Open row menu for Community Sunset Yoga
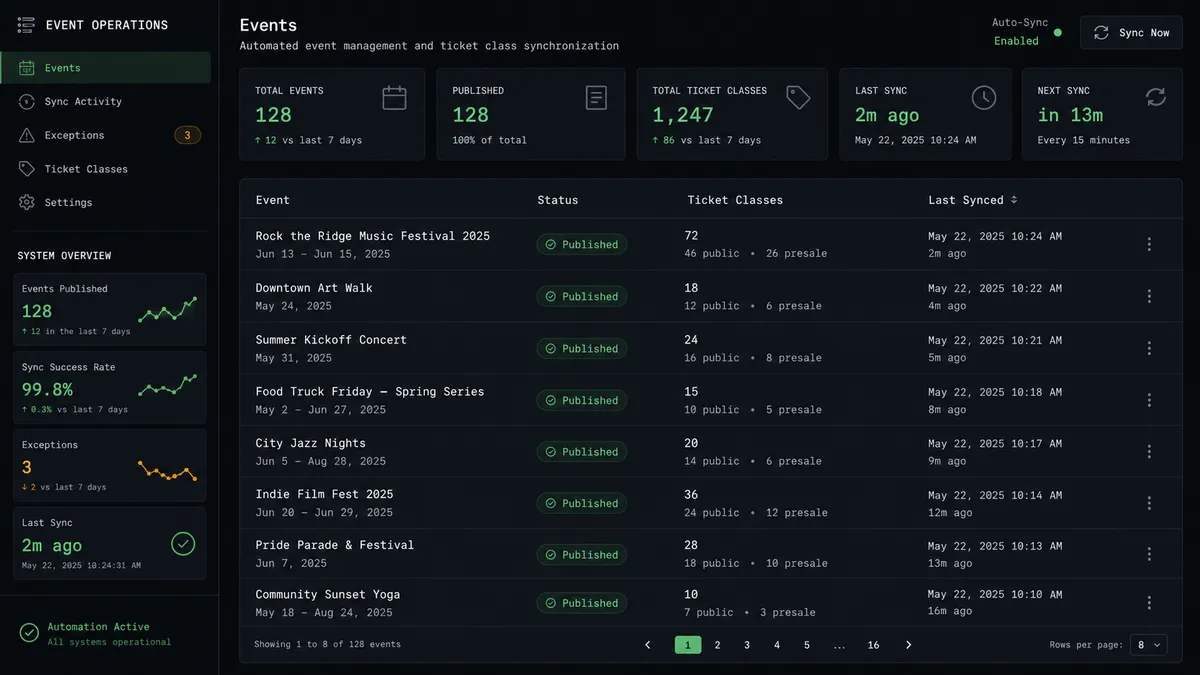The width and height of the screenshot is (1200, 675). point(1149,603)
